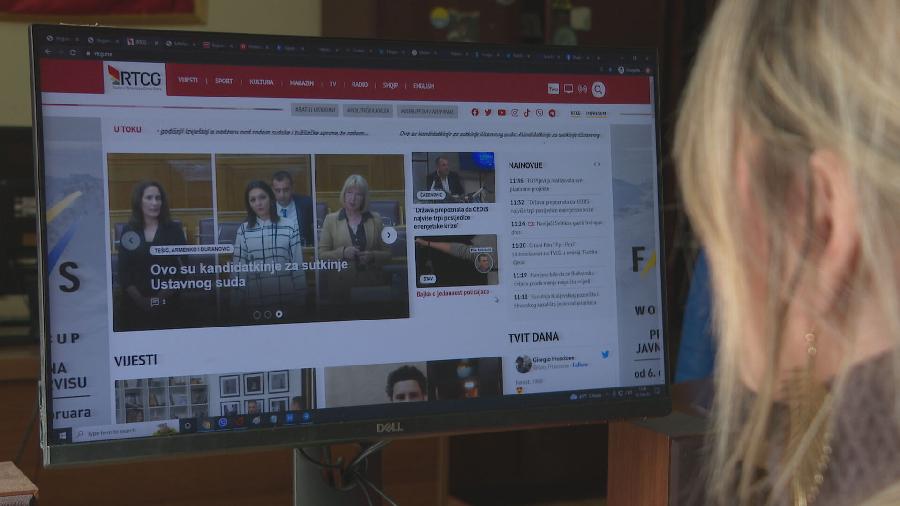Screen dimensions: 900x506
Task: Open RTCG's YouTube channel icon
Action: (x=501, y=112)
